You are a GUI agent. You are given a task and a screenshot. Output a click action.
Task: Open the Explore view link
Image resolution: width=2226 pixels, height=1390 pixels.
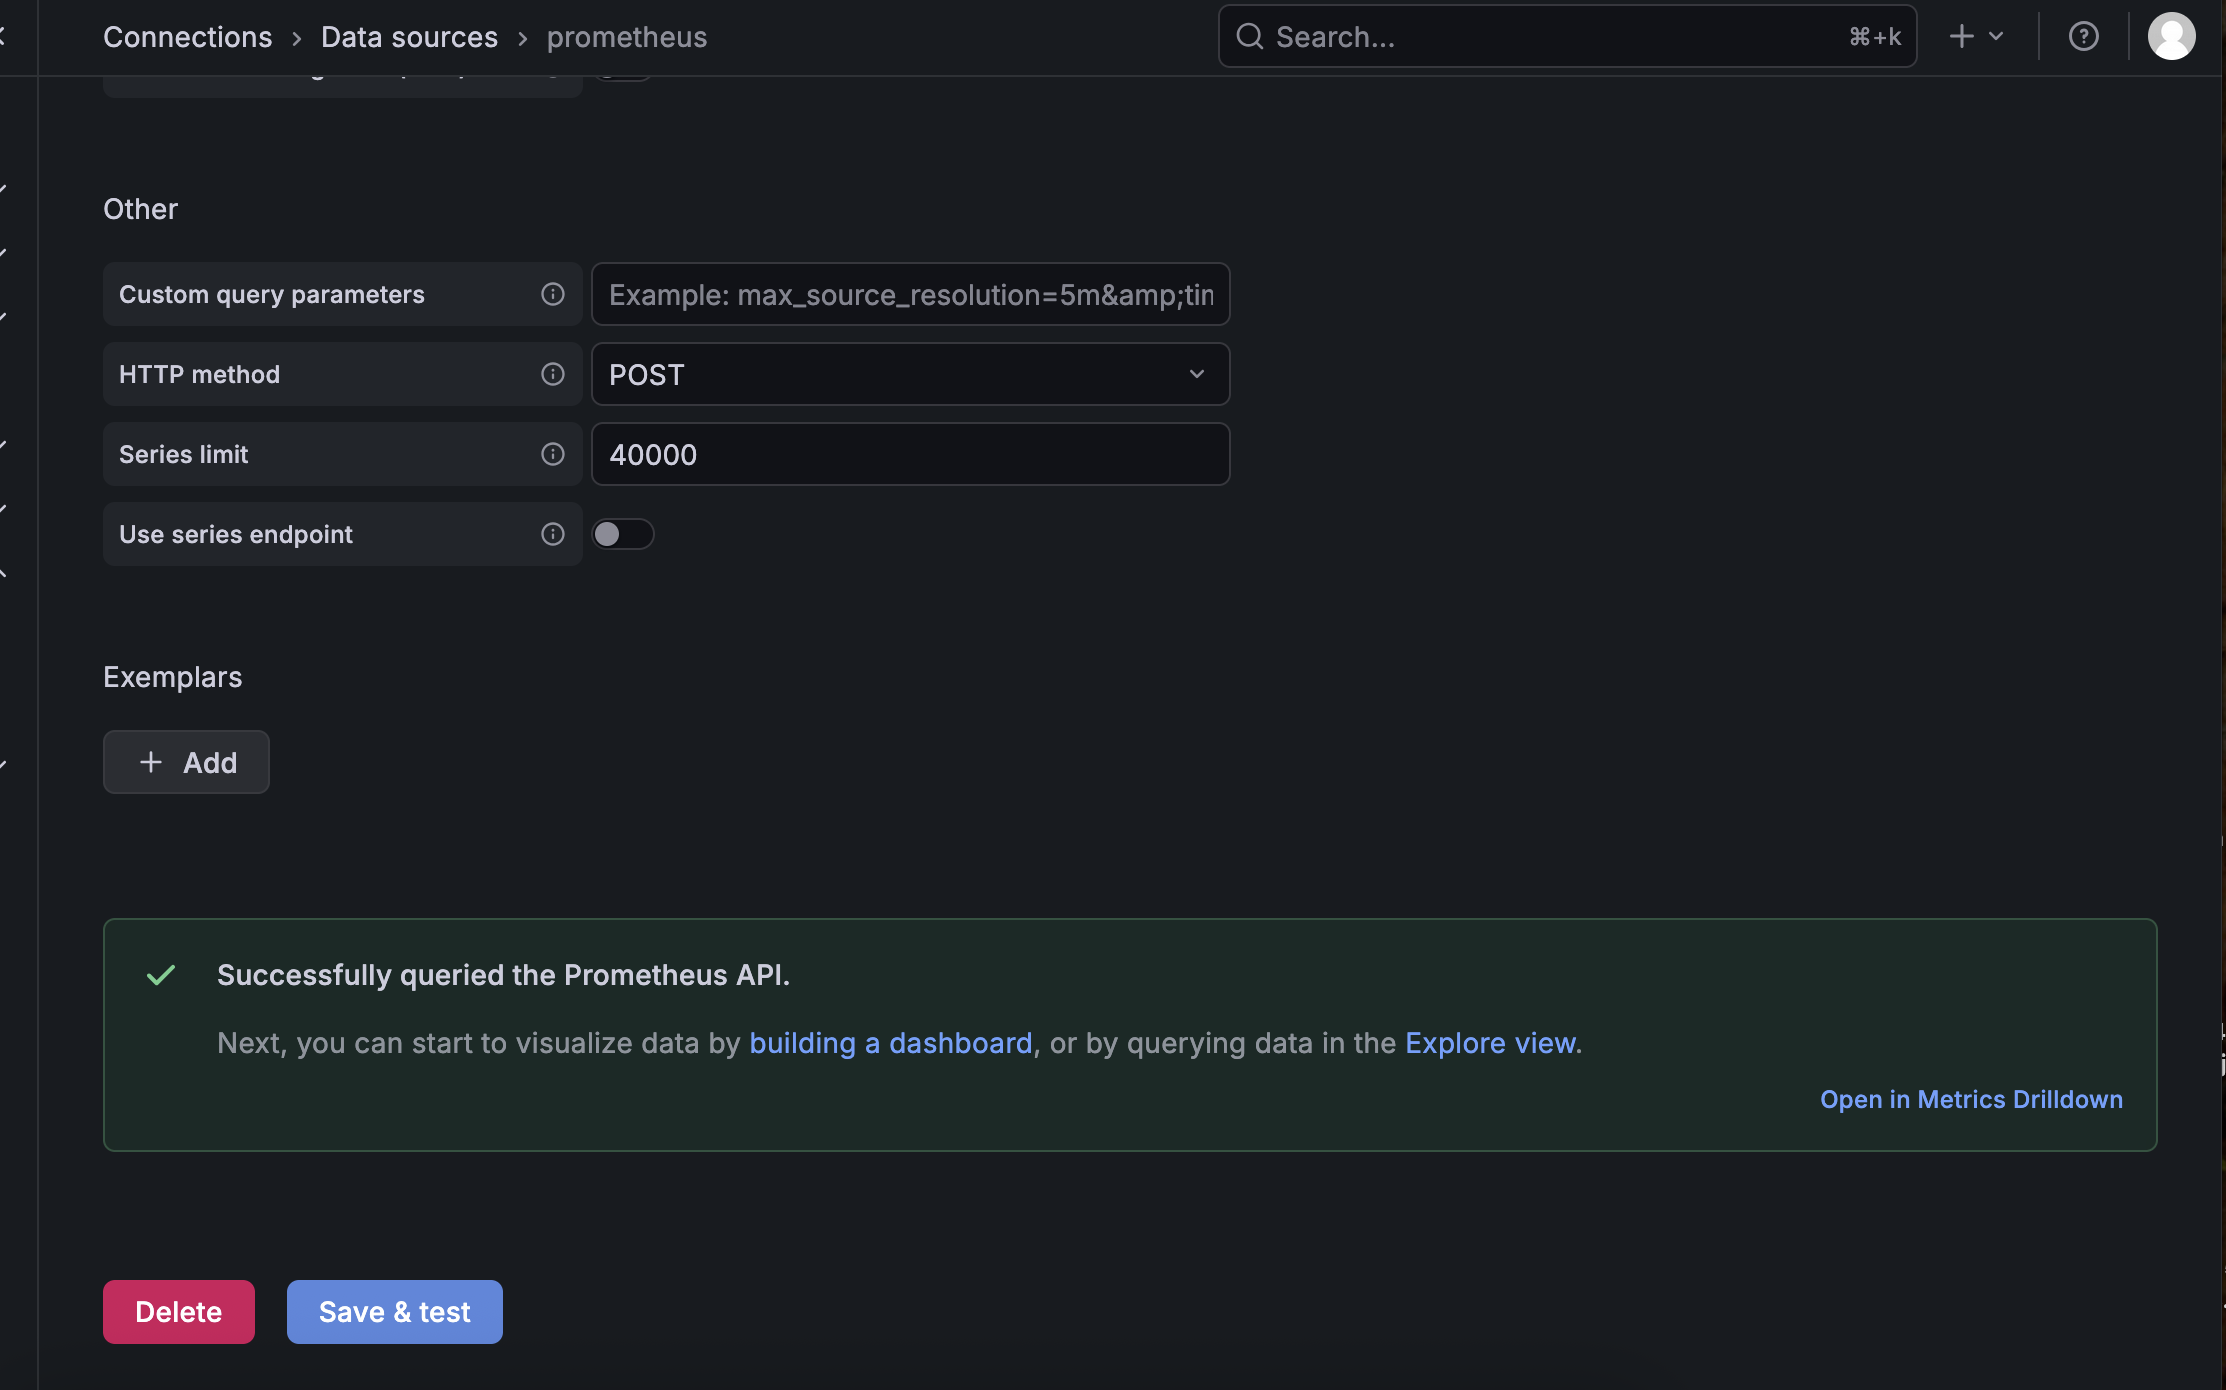[1491, 1043]
